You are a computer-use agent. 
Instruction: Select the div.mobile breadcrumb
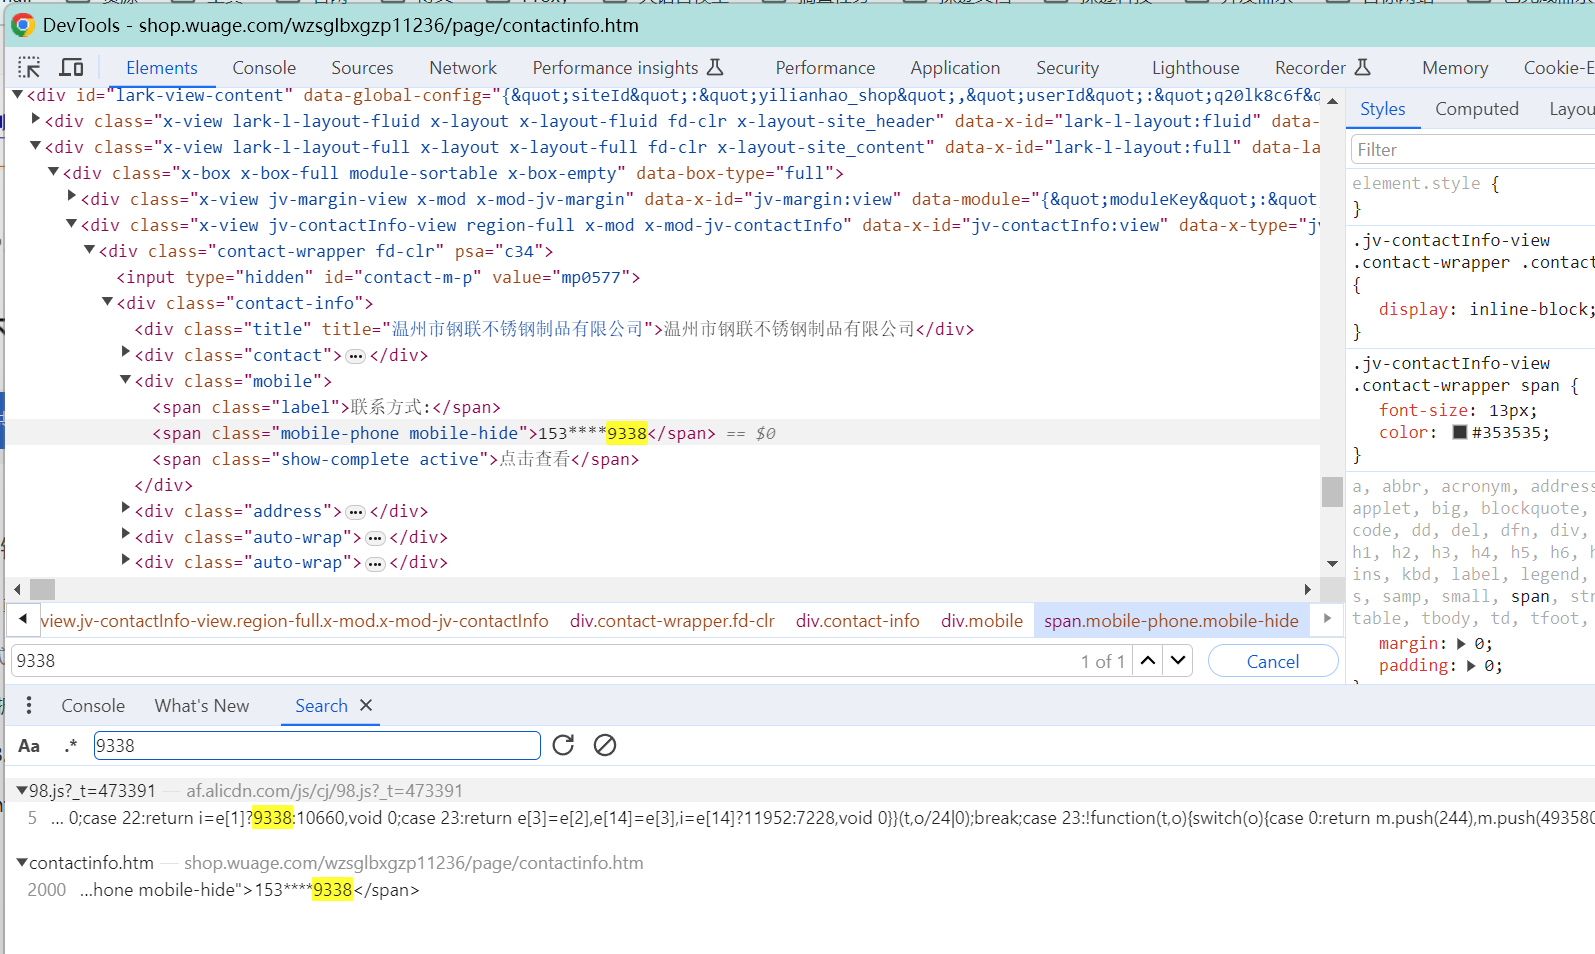point(982,621)
